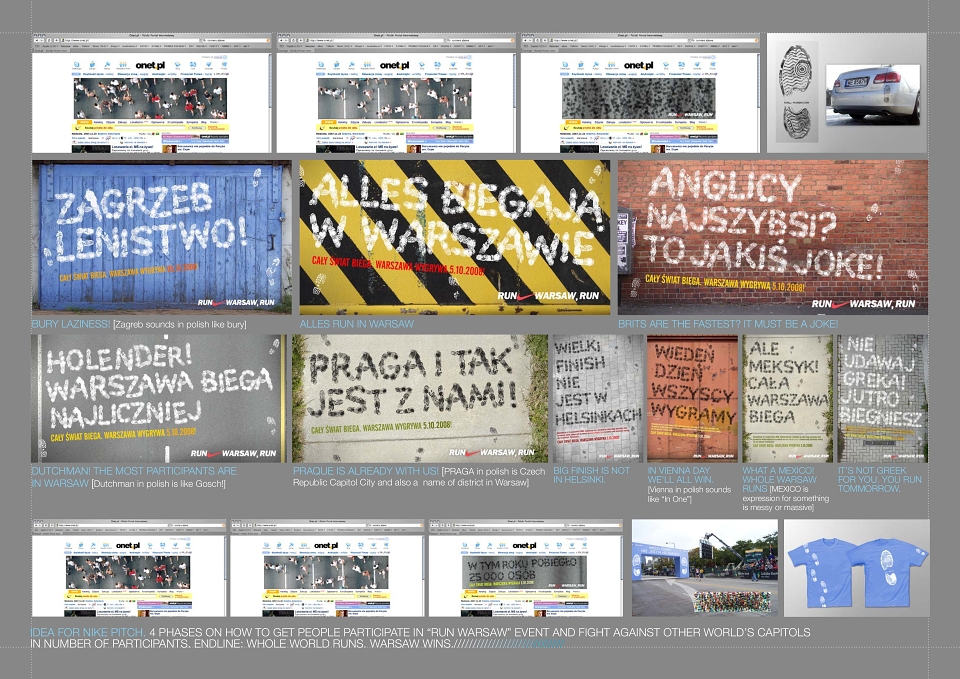Click the W TYM ROKU POBIEGŁO 25 000 OSÓB banner

524,572
